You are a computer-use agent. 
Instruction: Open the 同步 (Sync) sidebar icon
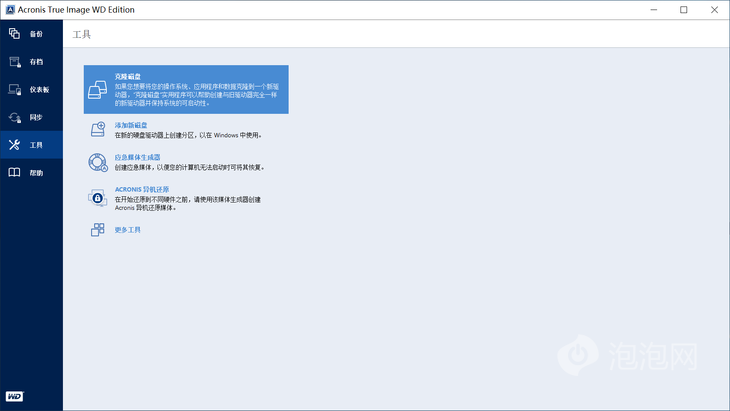[14, 117]
